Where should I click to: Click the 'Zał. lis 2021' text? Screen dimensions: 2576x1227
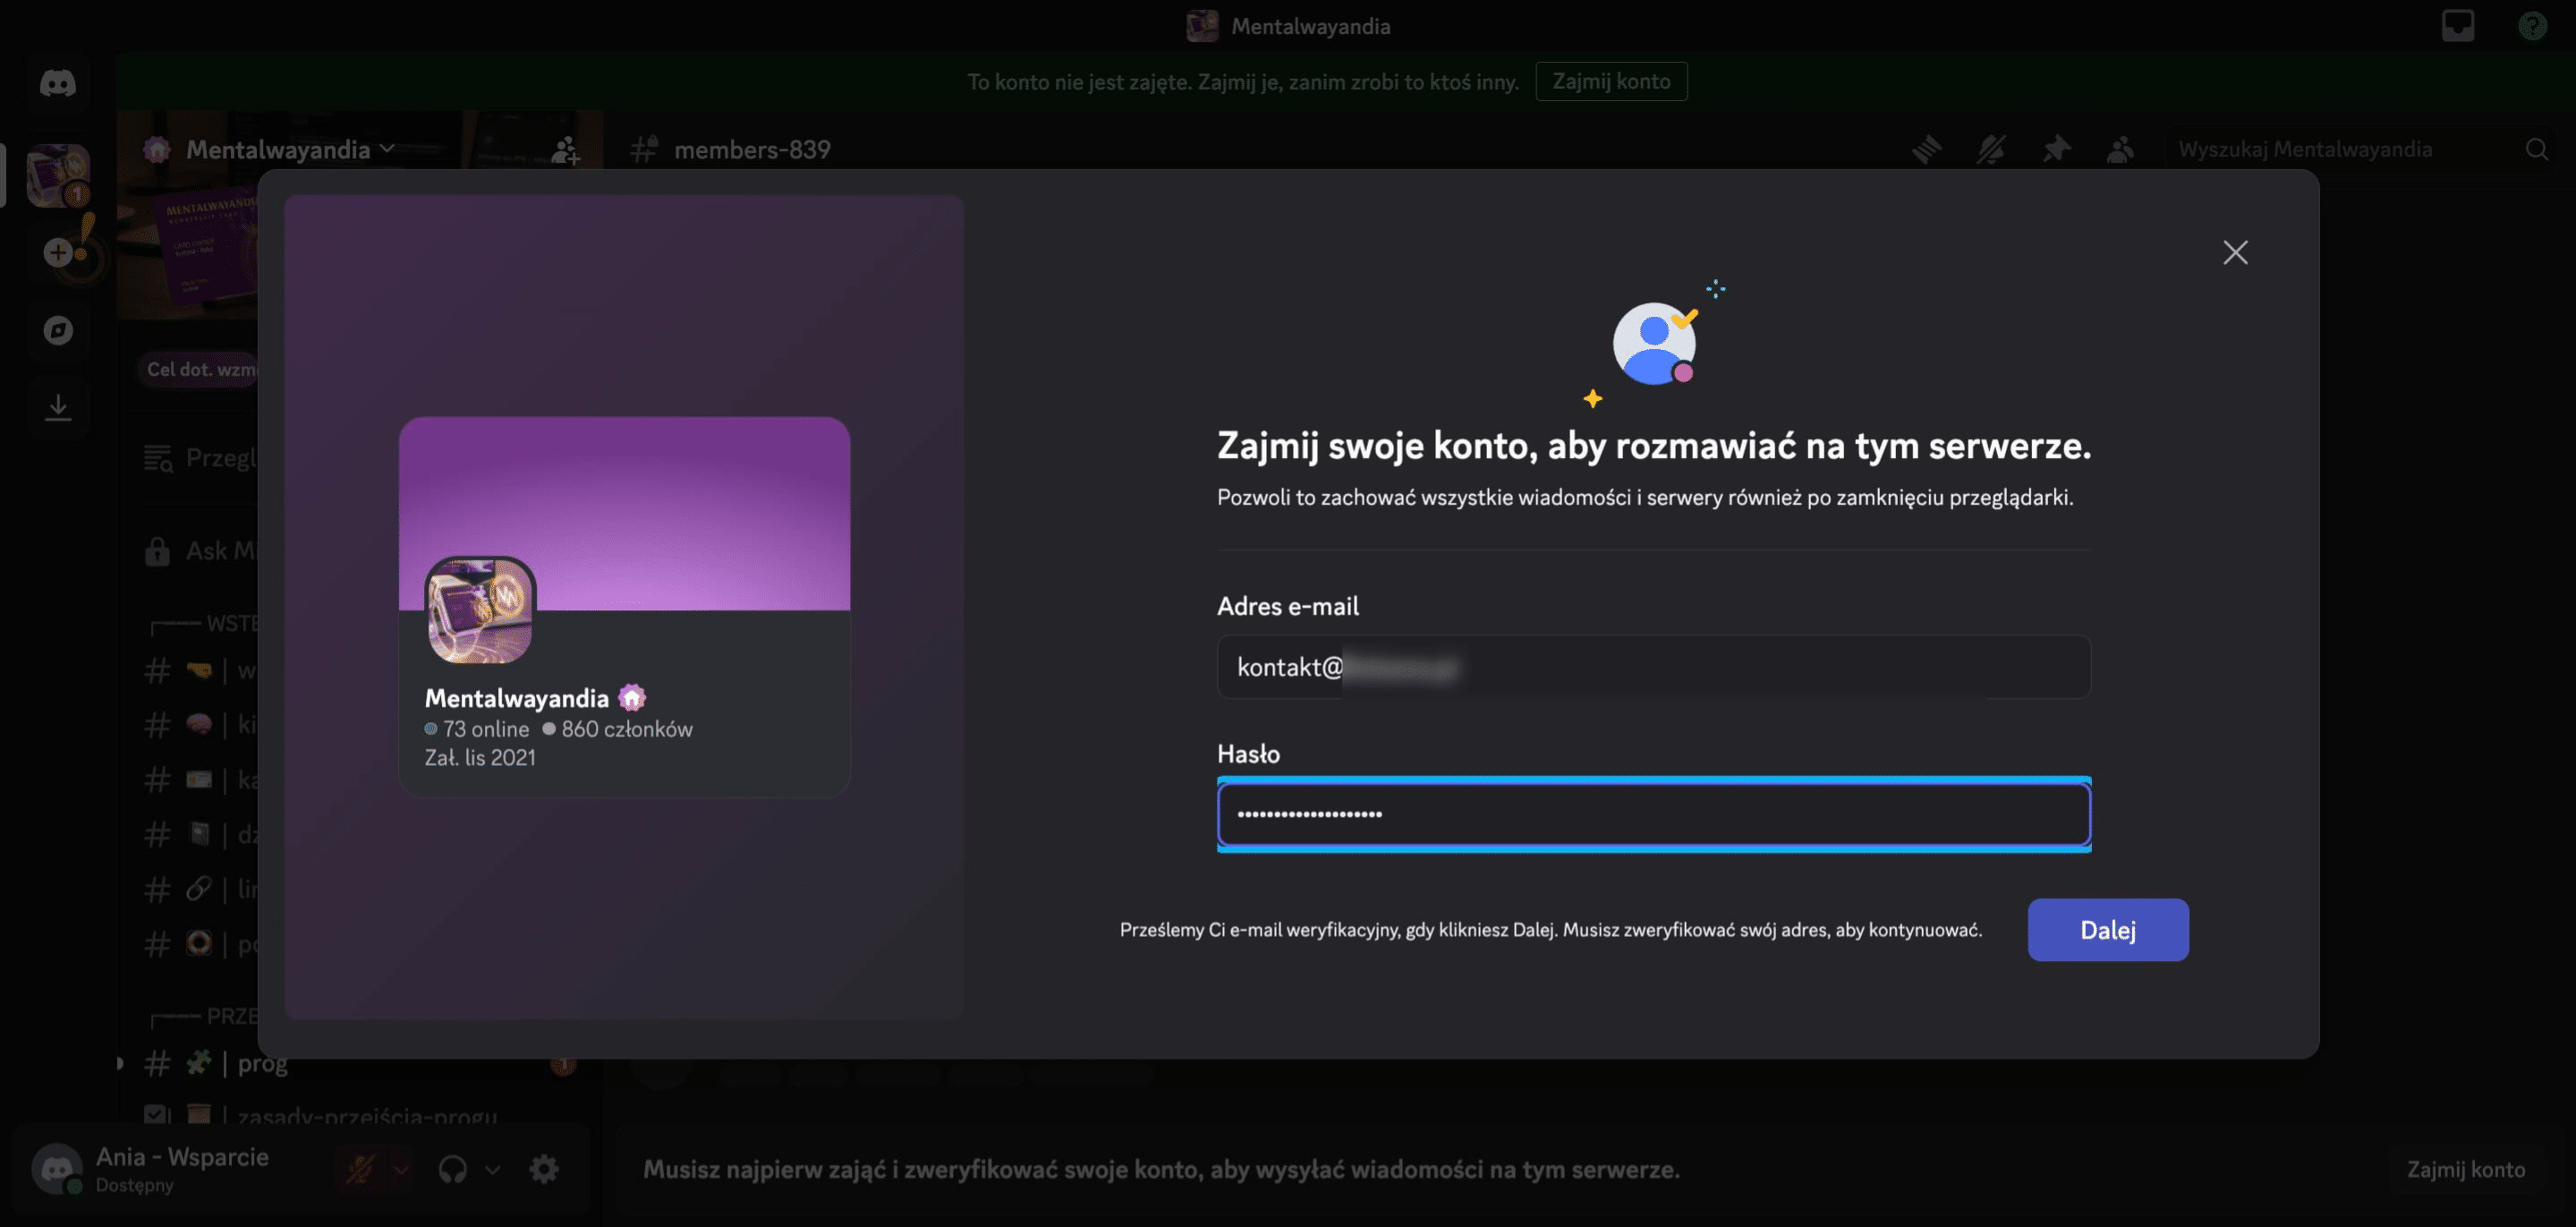pyautogui.click(x=480, y=758)
